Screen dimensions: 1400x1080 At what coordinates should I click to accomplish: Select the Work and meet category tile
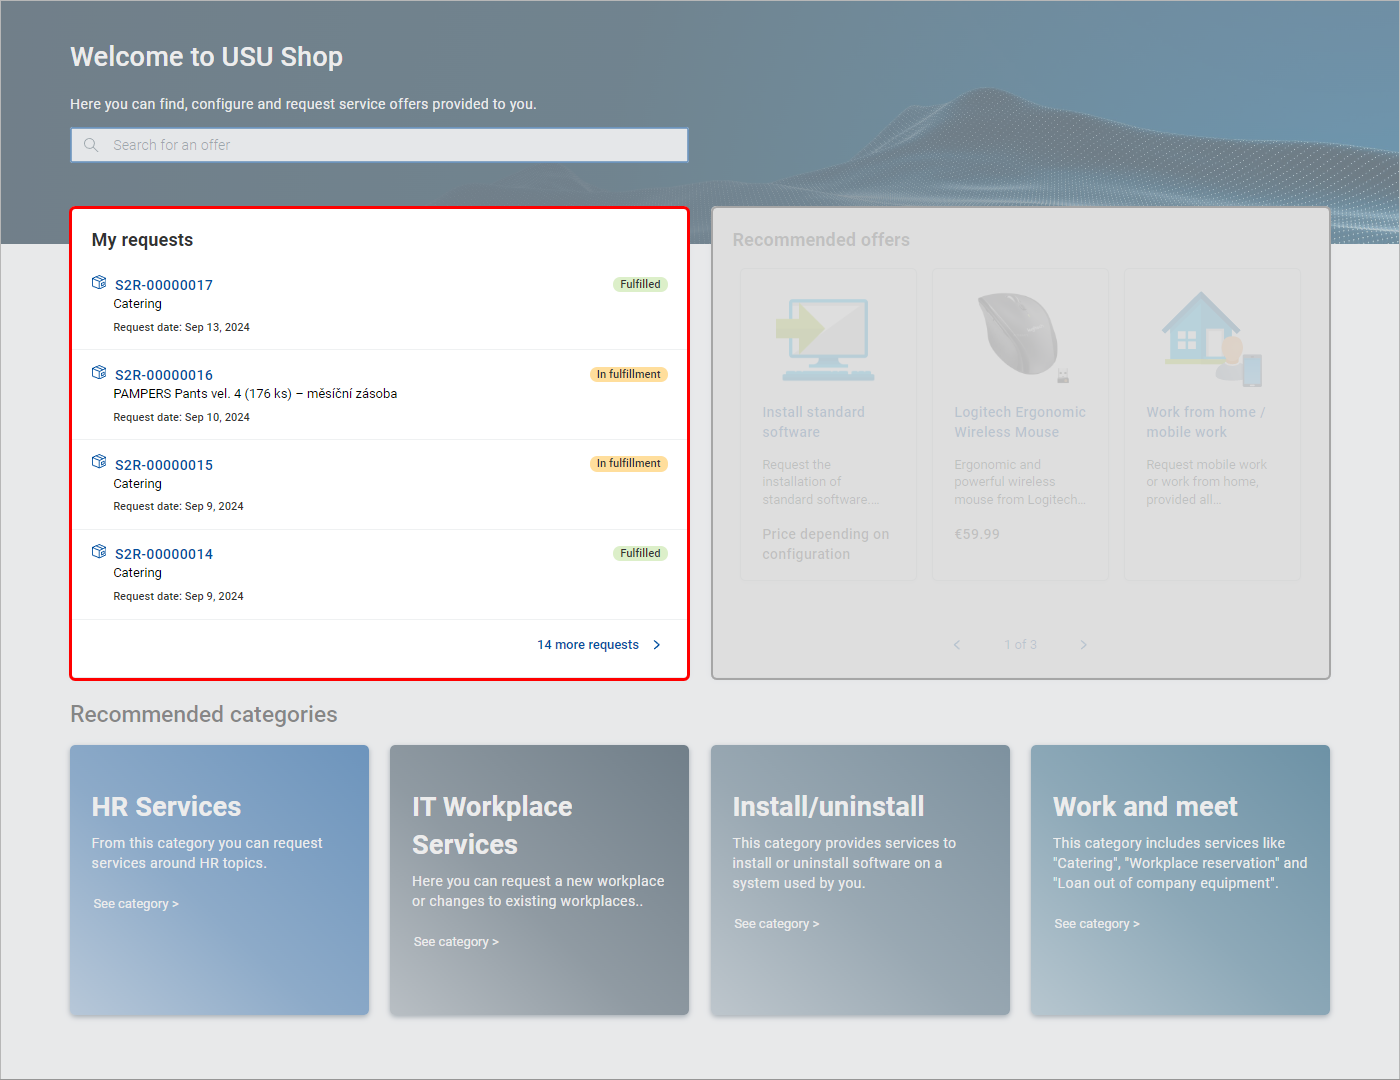tap(1180, 880)
